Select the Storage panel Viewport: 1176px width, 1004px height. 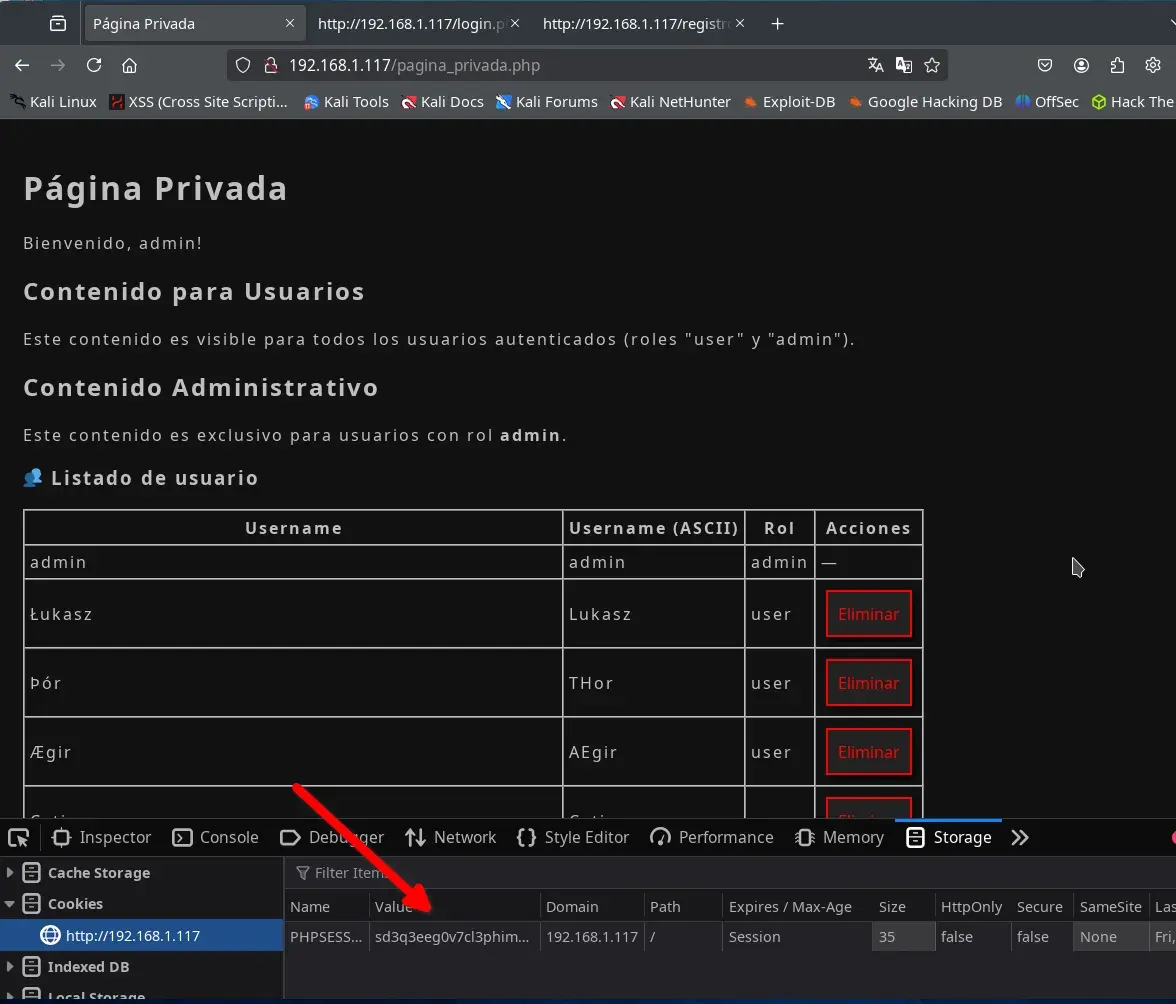point(949,838)
